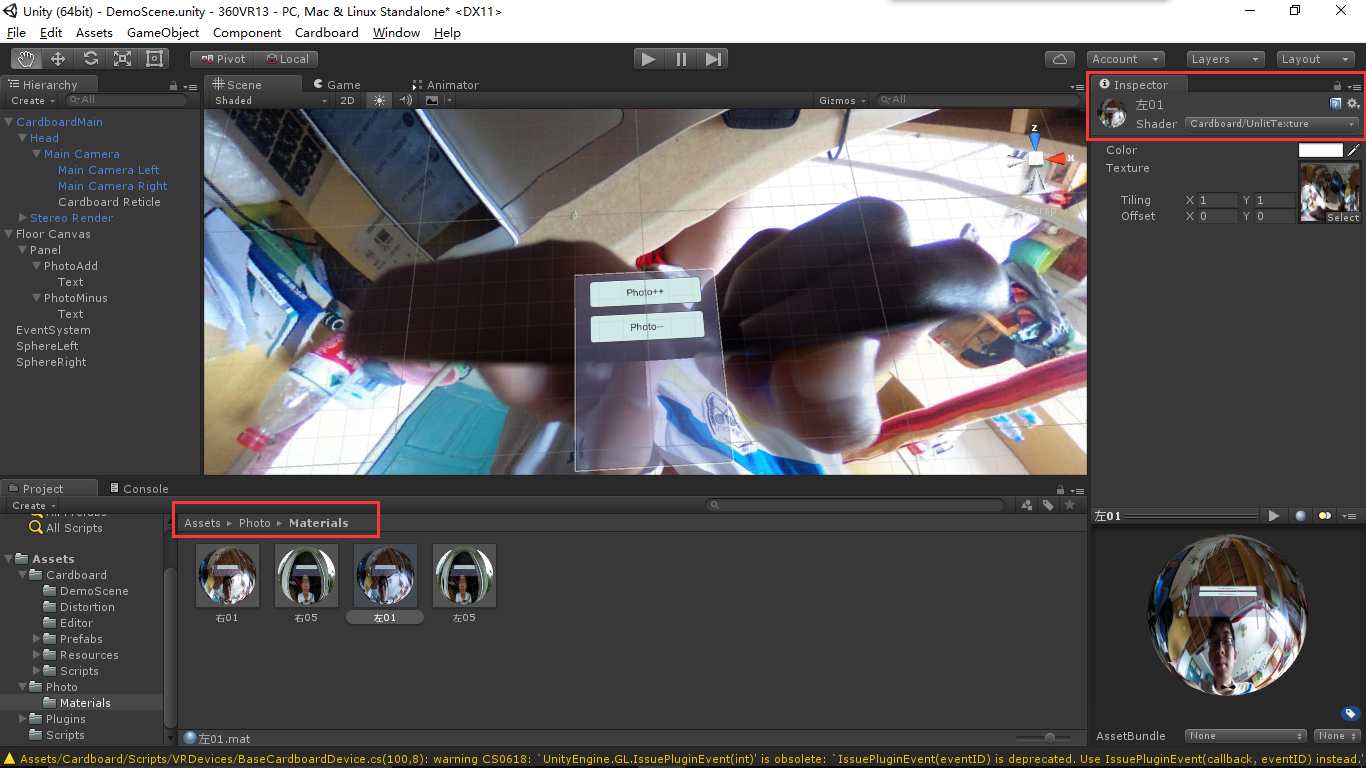Click Tiling X value field
This screenshot has width=1366, height=768.
pyautogui.click(x=1218, y=200)
